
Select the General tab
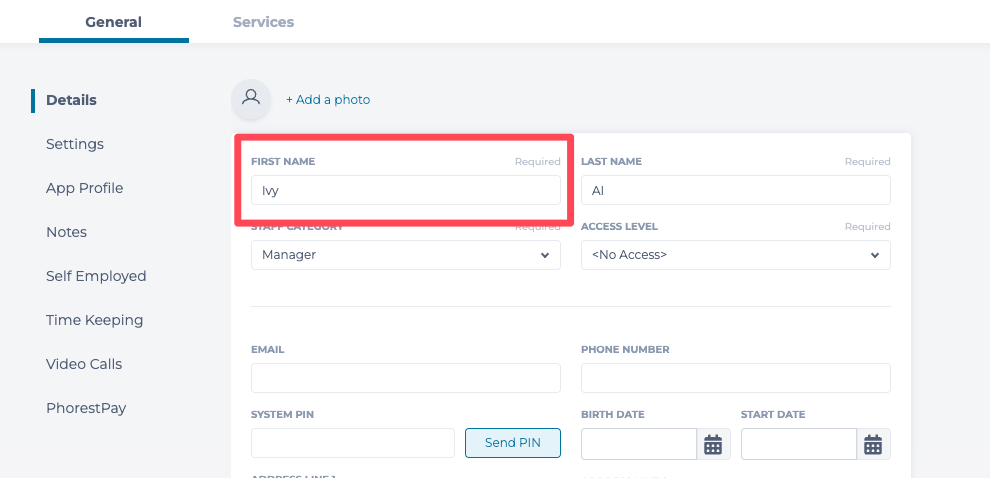point(113,22)
